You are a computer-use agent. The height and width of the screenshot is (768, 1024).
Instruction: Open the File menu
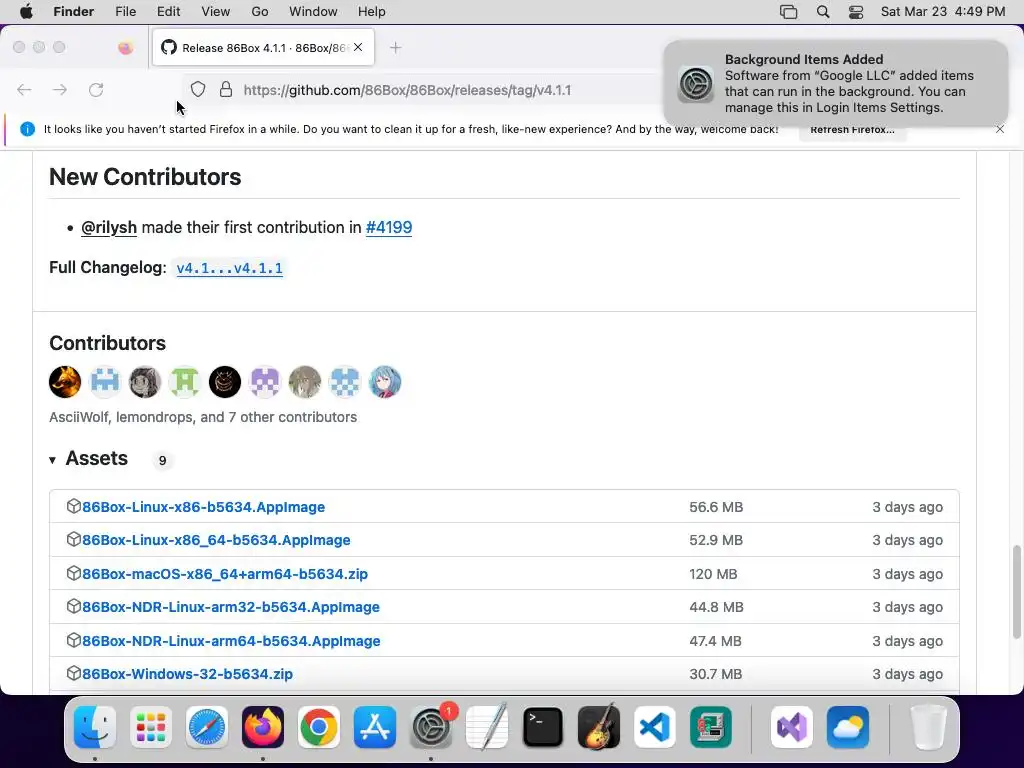click(x=125, y=12)
